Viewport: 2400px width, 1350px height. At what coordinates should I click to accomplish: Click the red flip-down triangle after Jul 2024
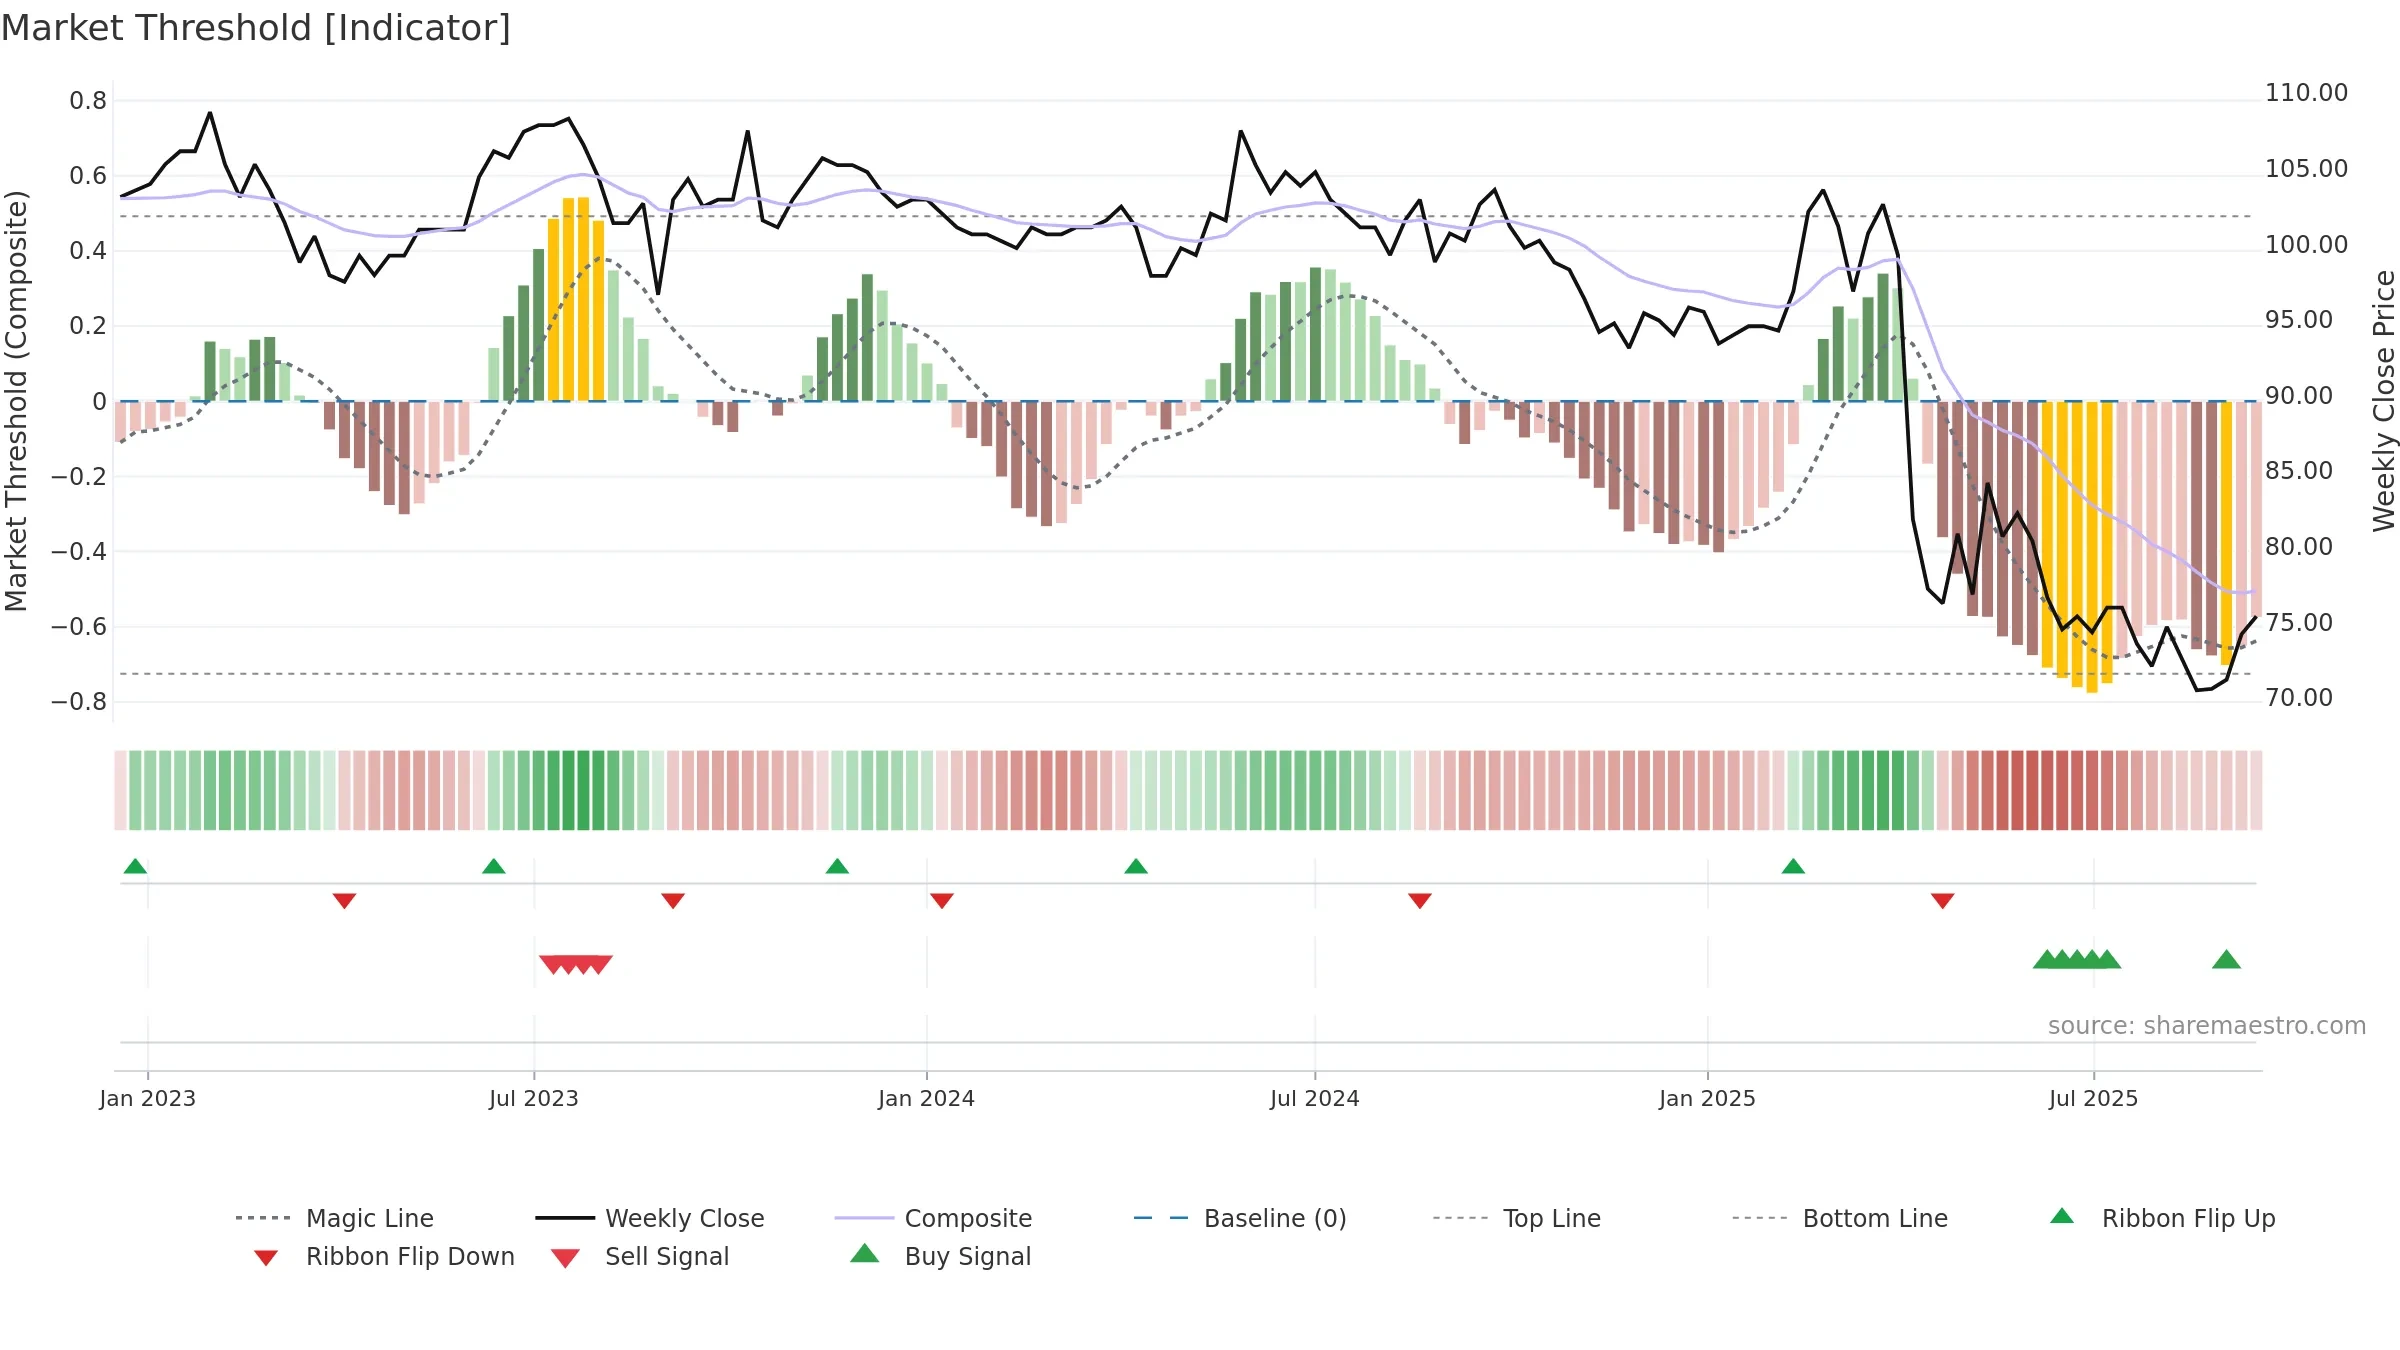[x=1420, y=901]
